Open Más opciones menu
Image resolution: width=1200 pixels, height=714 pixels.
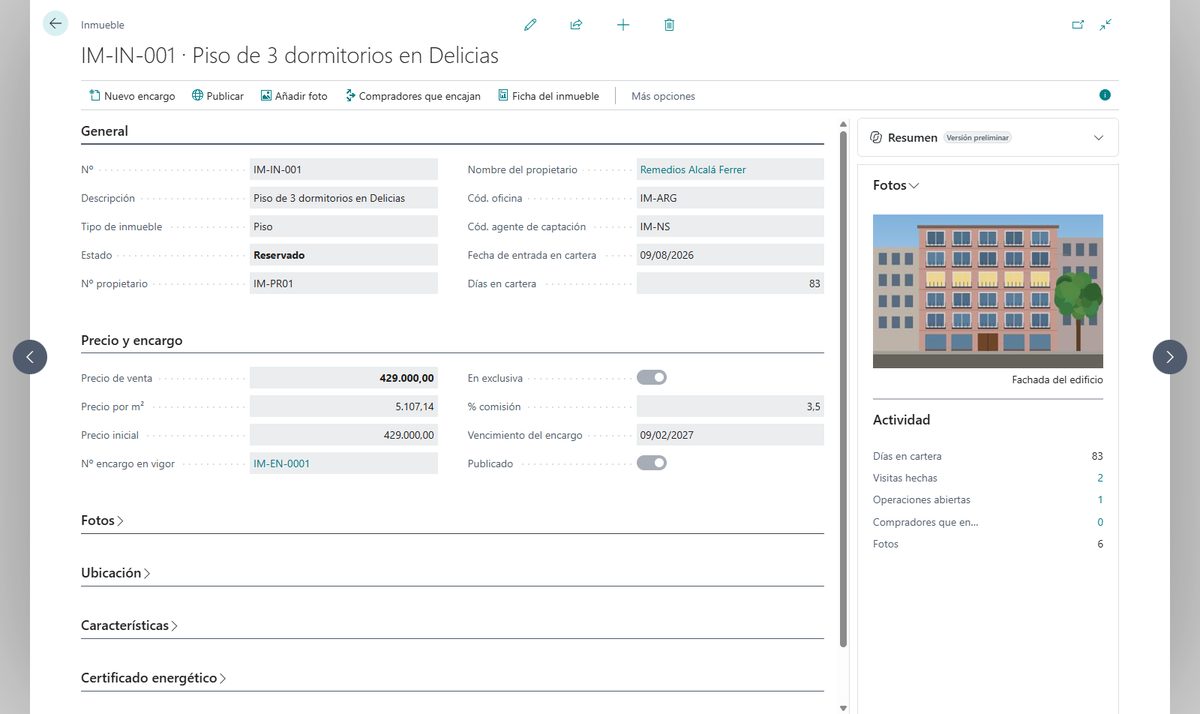click(x=663, y=96)
